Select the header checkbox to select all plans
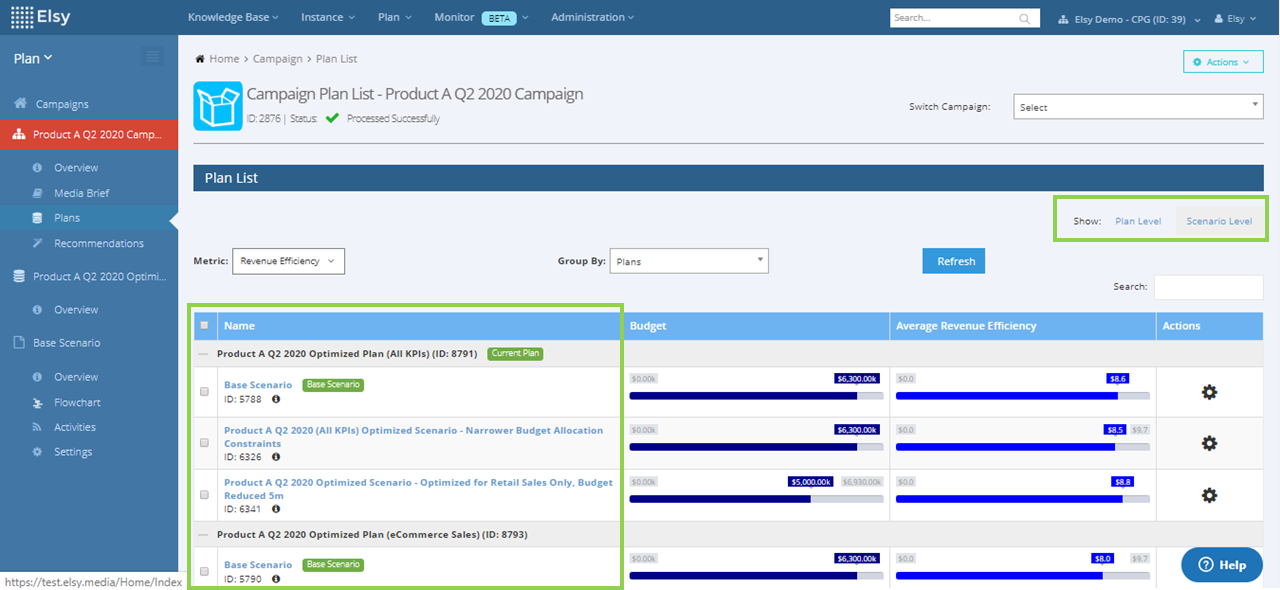Screen dimensions: 1280x590 204,324
